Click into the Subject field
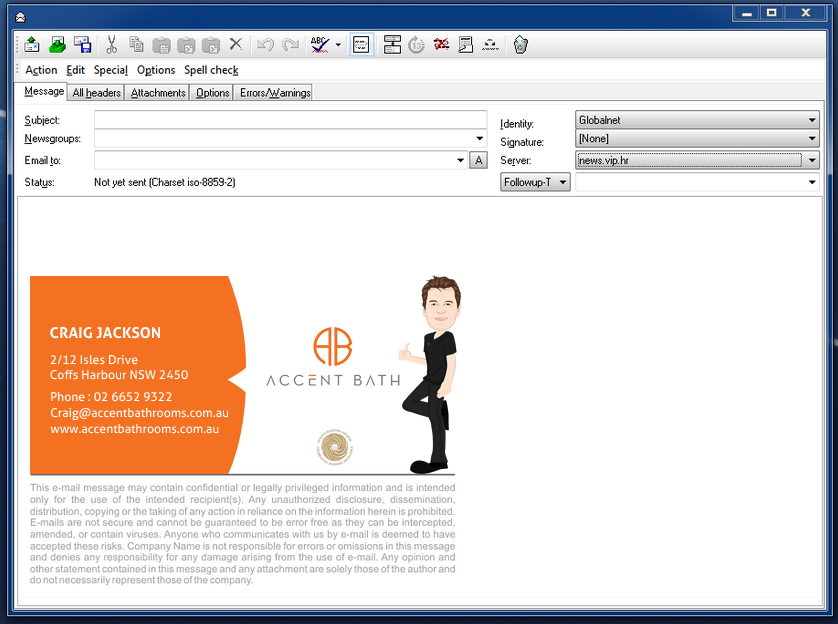 tap(290, 120)
